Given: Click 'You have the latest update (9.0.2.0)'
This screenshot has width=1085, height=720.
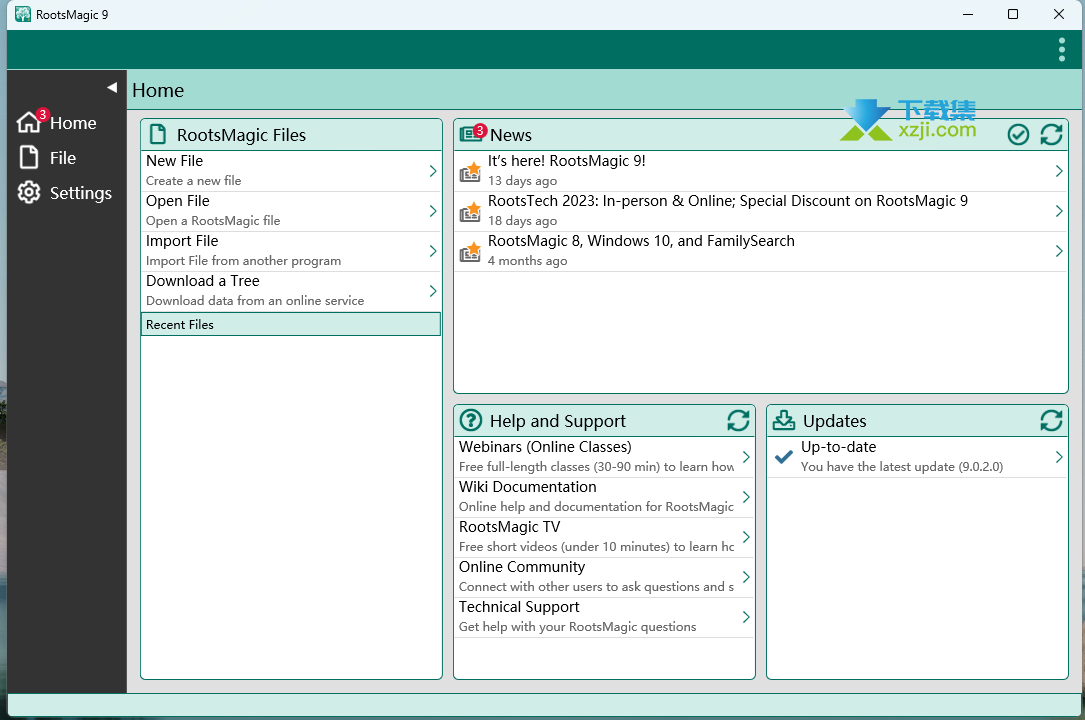Looking at the screenshot, I should pyautogui.click(x=902, y=468).
